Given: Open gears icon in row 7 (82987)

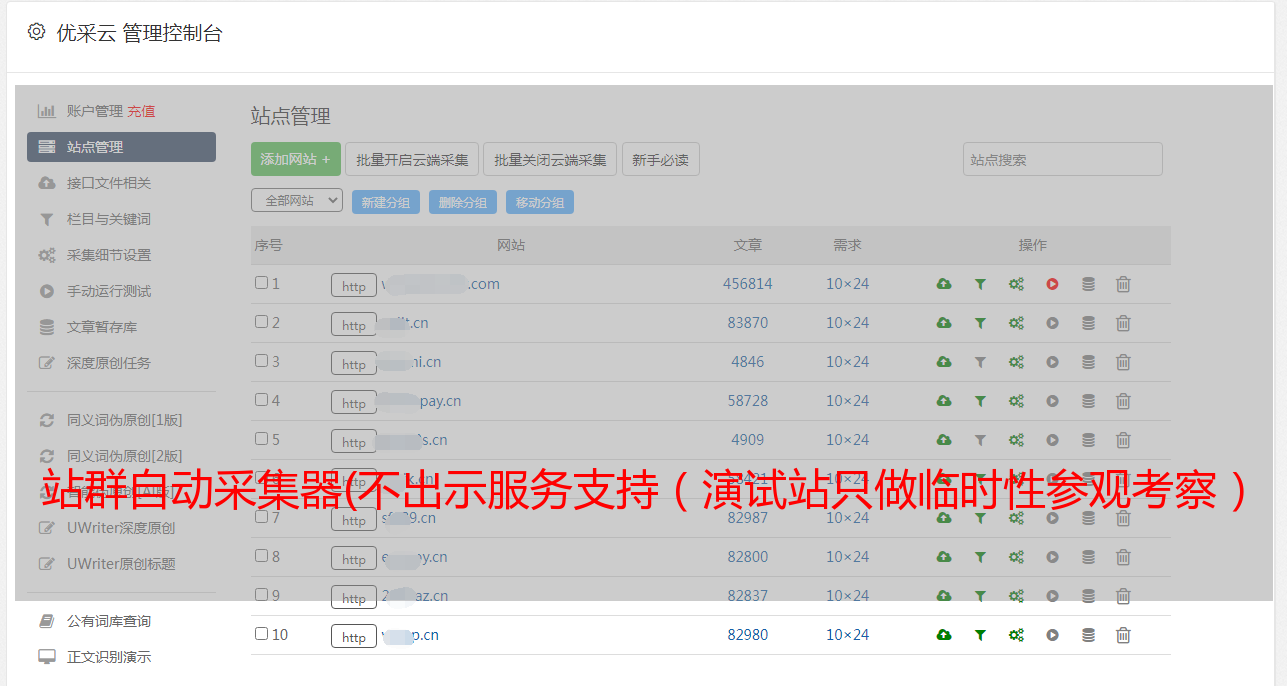Looking at the screenshot, I should click(1016, 518).
